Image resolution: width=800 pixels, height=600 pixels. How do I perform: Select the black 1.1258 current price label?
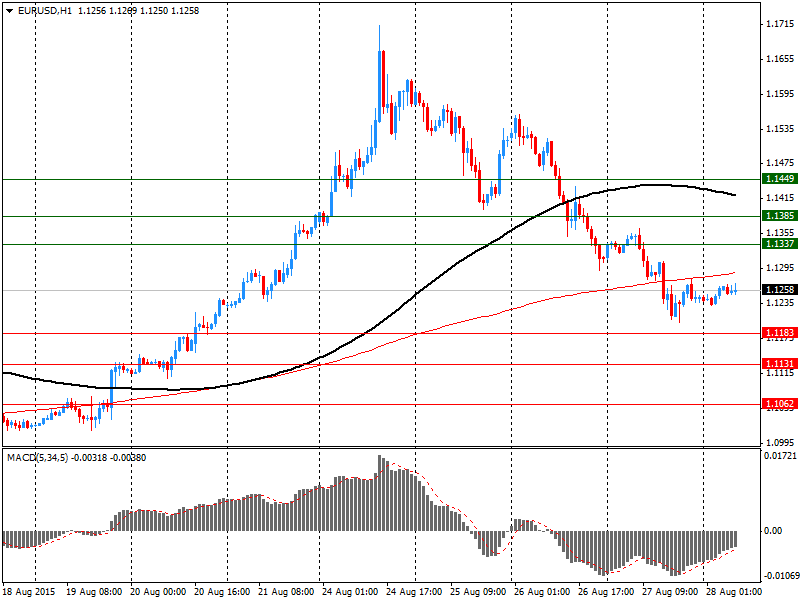tap(780, 290)
